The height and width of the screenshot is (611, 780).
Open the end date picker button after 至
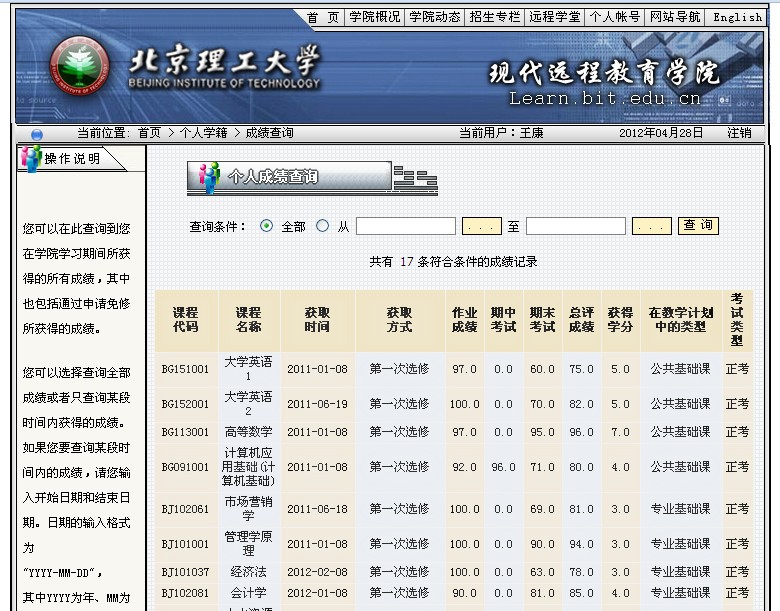(652, 226)
